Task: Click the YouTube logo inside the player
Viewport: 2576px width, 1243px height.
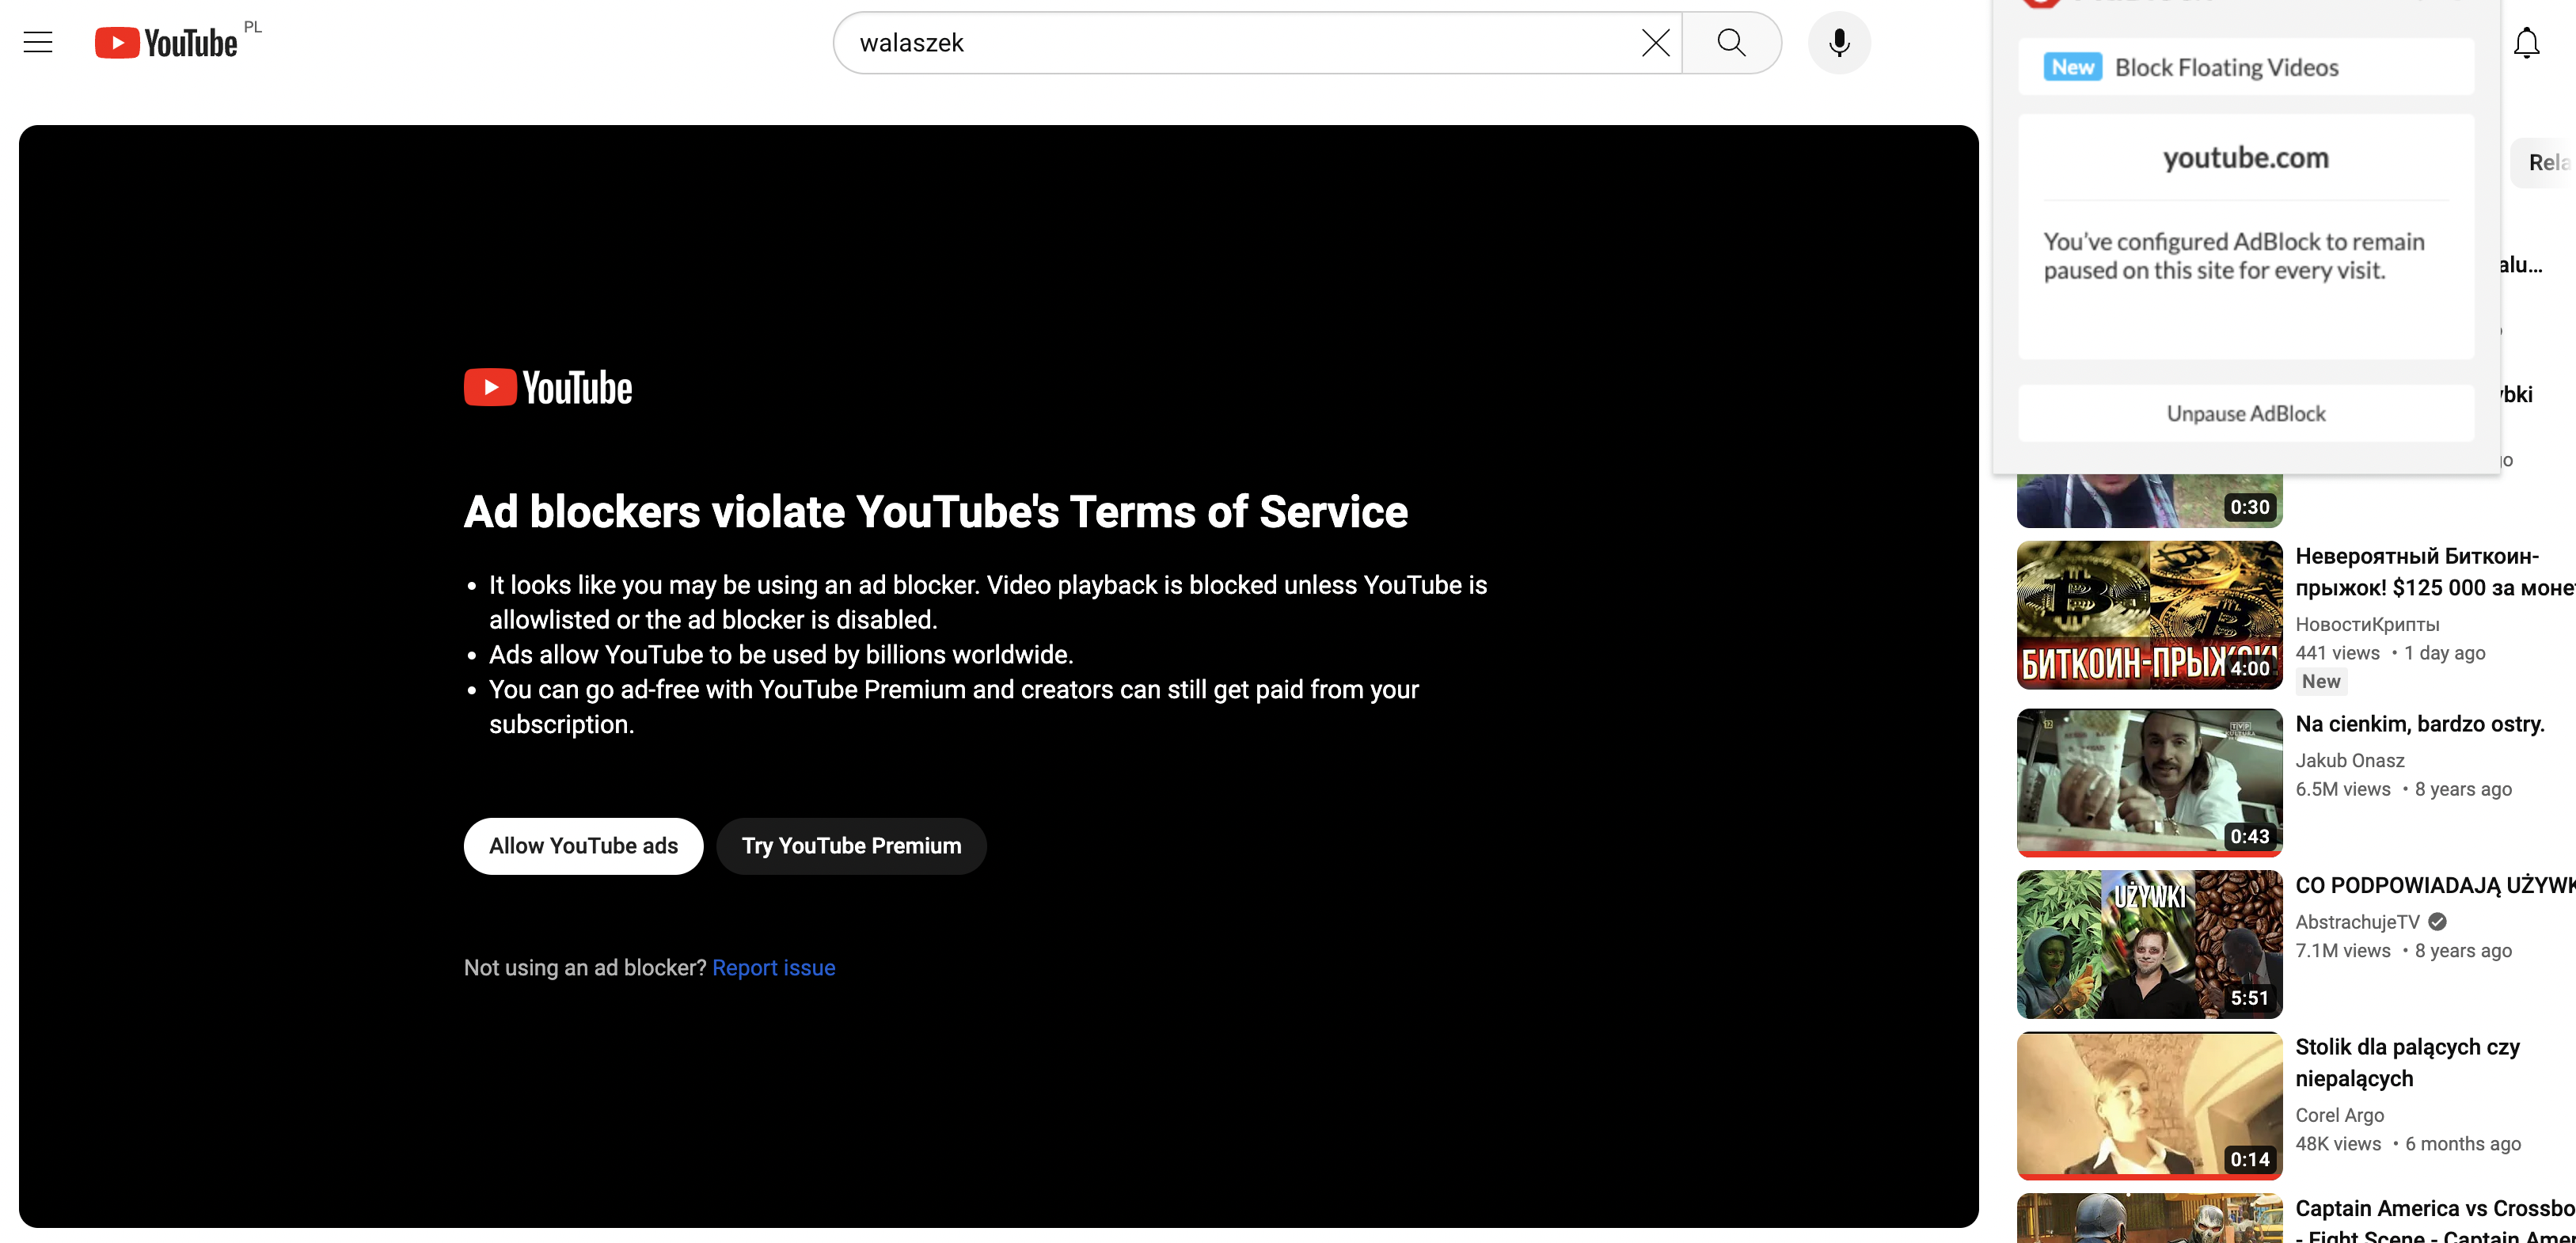Action: click(548, 388)
